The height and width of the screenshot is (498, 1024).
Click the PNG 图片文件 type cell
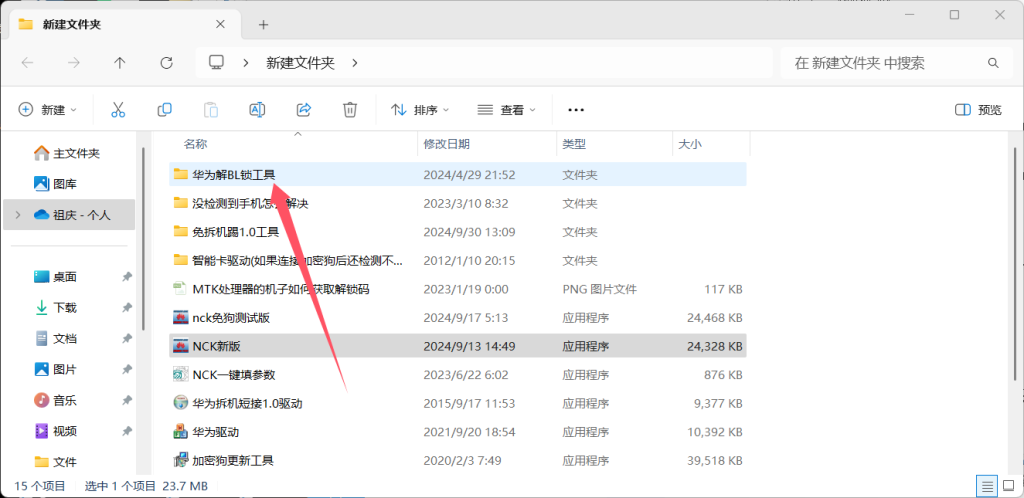(x=600, y=288)
